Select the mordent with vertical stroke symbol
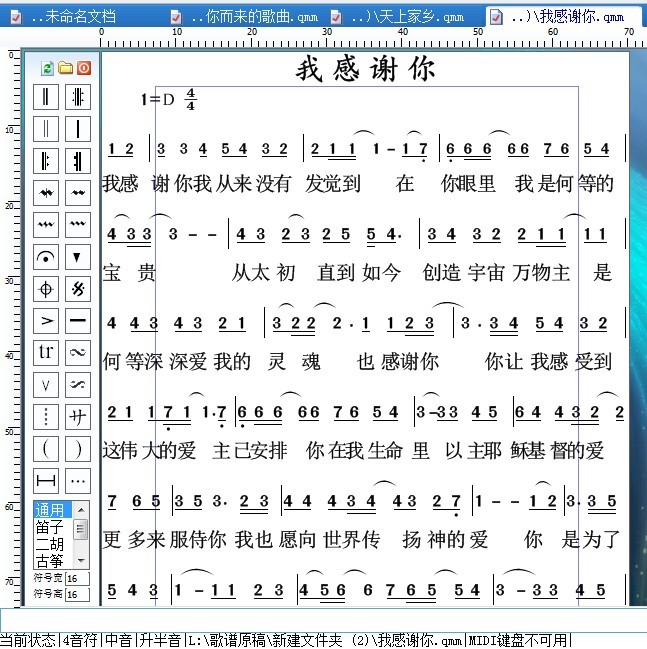The width and height of the screenshot is (647, 649). click(x=46, y=193)
